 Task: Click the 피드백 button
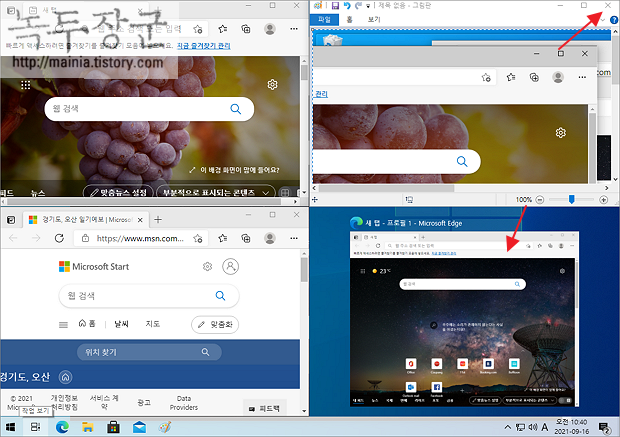tap(263, 409)
